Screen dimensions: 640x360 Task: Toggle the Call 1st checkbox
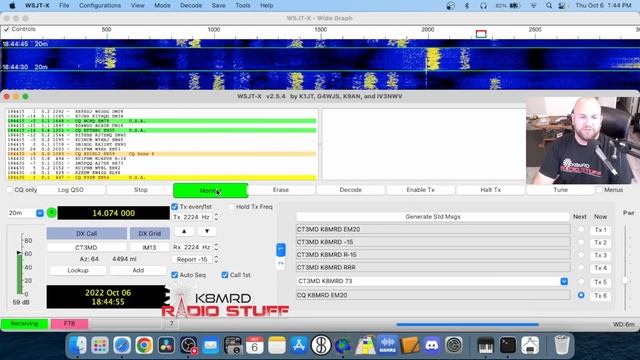click(x=225, y=275)
